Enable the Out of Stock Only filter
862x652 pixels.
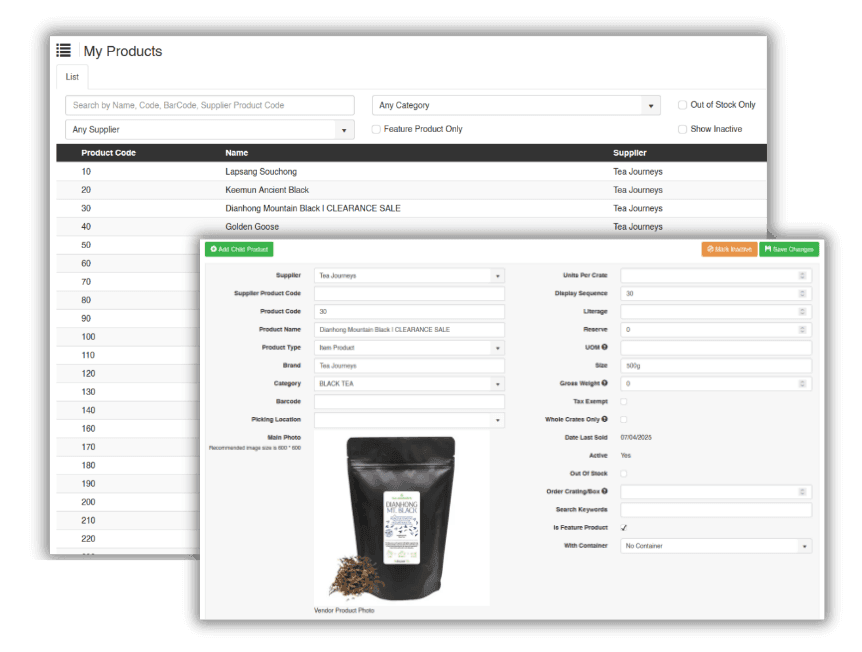click(682, 104)
